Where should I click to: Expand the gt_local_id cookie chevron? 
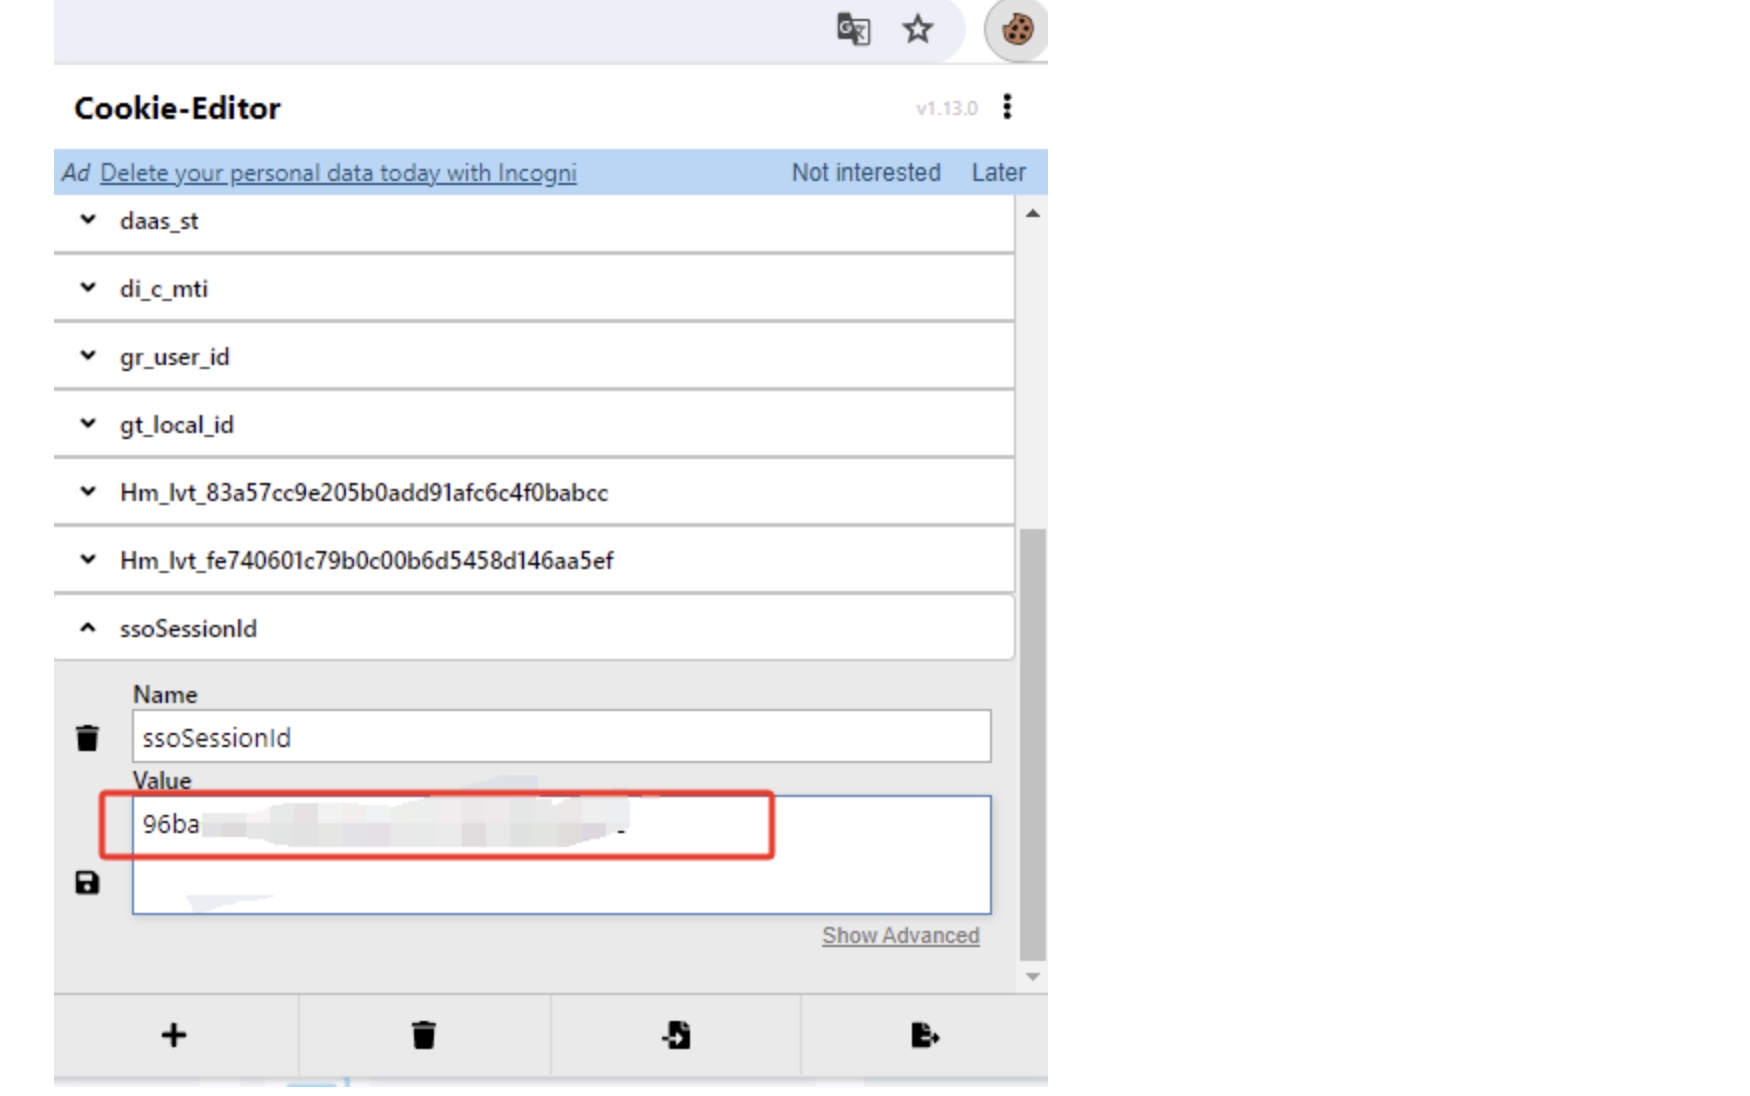coord(88,424)
